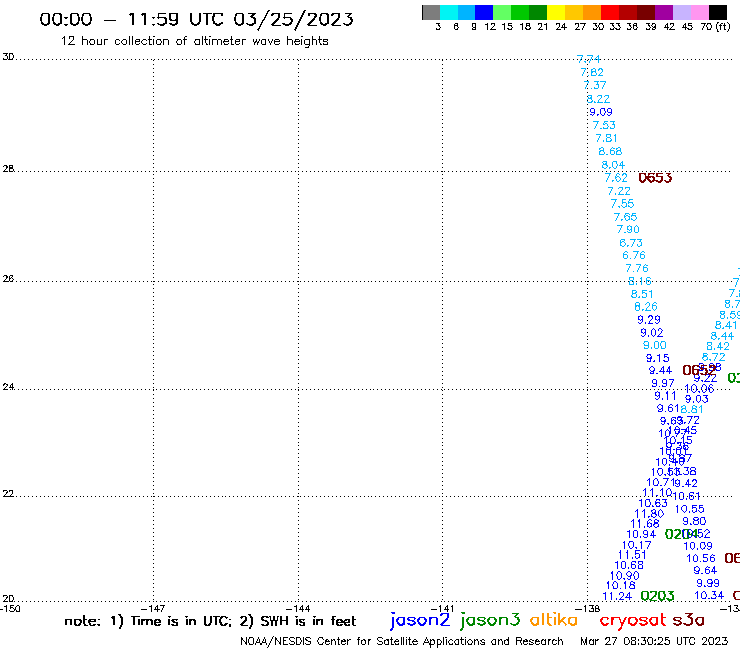
Task: Click the pink swatch in the color scale
Action: click(699, 12)
